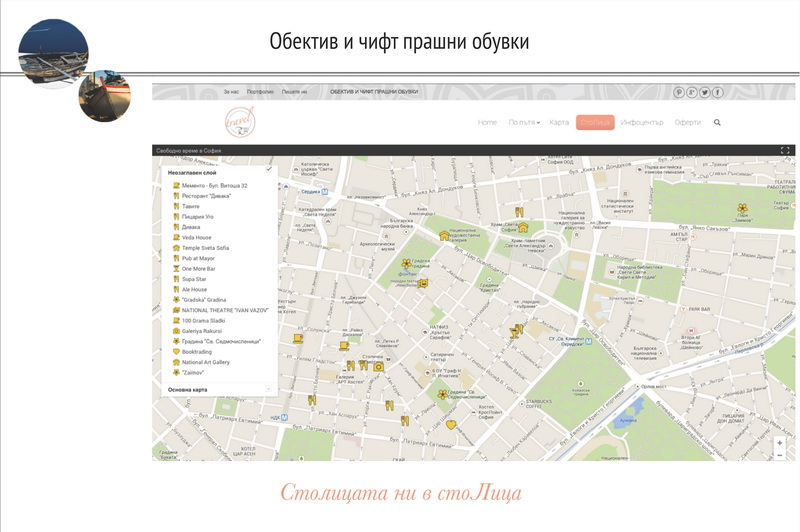Zoom out on the map
800x532 pixels.
(x=780, y=455)
